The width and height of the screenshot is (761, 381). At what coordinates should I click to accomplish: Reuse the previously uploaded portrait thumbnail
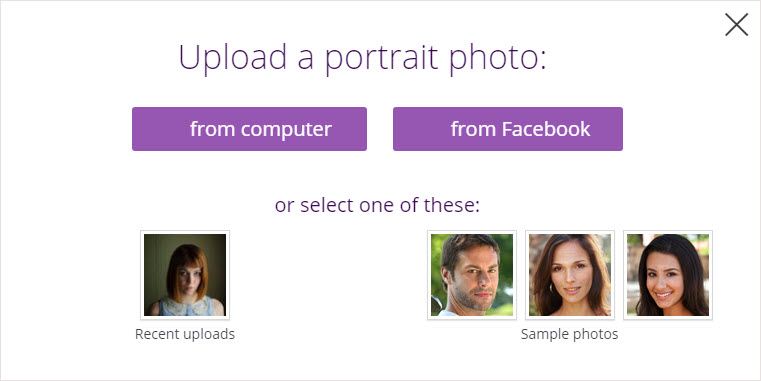[185, 275]
